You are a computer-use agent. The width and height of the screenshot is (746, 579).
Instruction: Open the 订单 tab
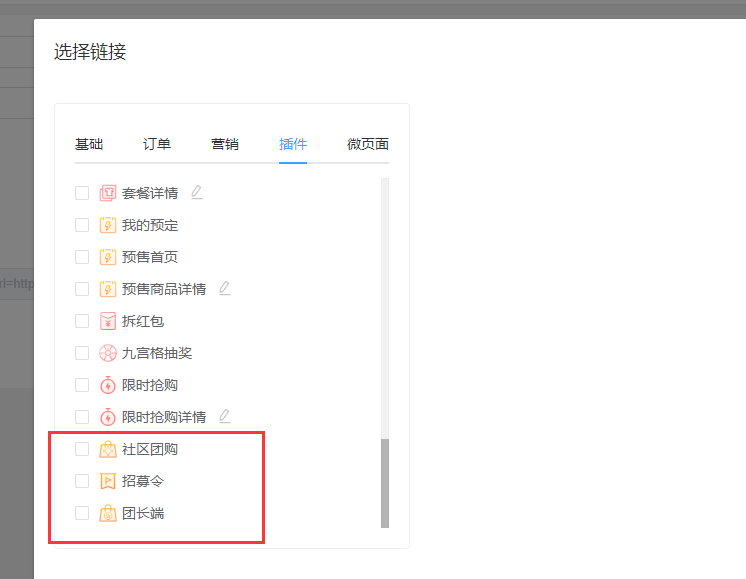157,144
